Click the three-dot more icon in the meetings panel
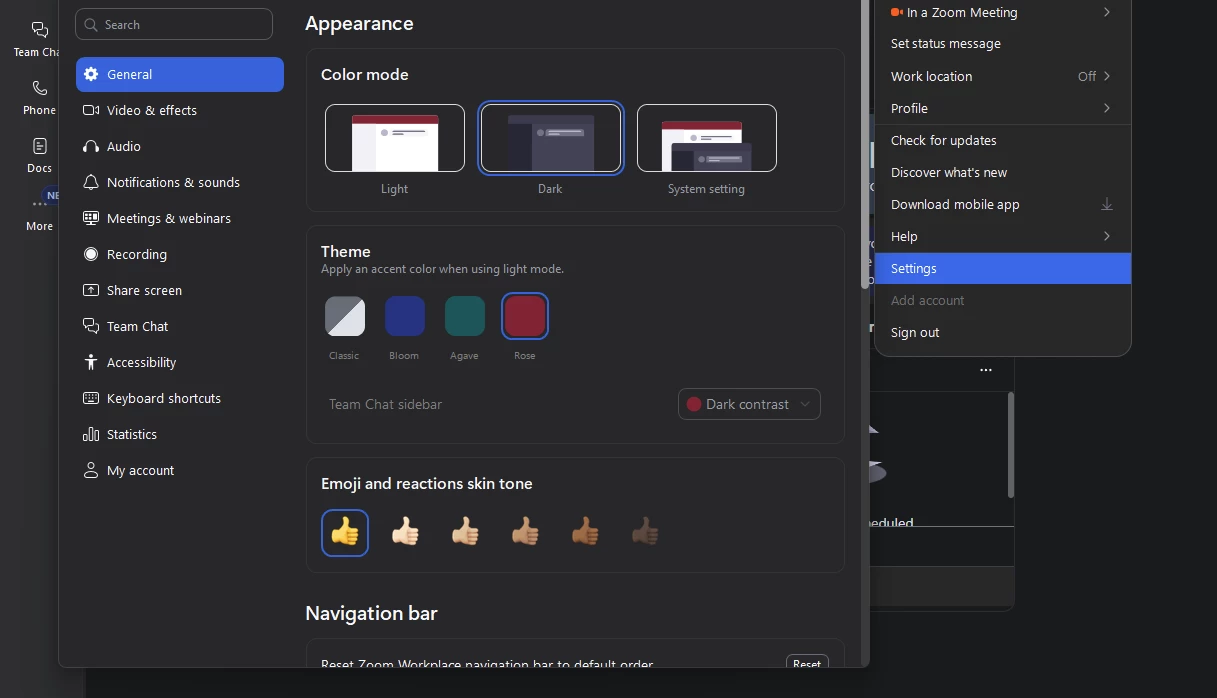Screen dimensions: 1217x698 [x=986, y=370]
